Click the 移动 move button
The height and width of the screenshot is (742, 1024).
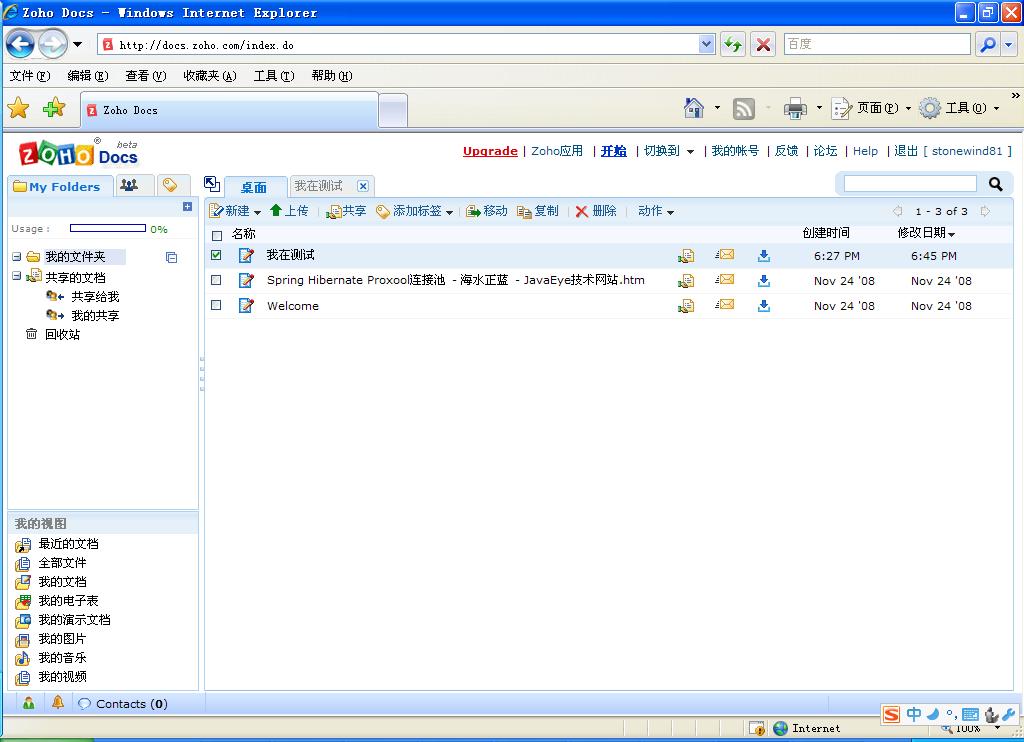click(x=487, y=211)
